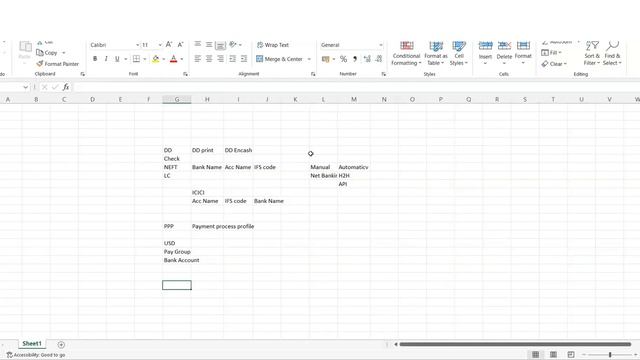Align cell text to the left
This screenshot has height=360, width=640.
click(198, 59)
